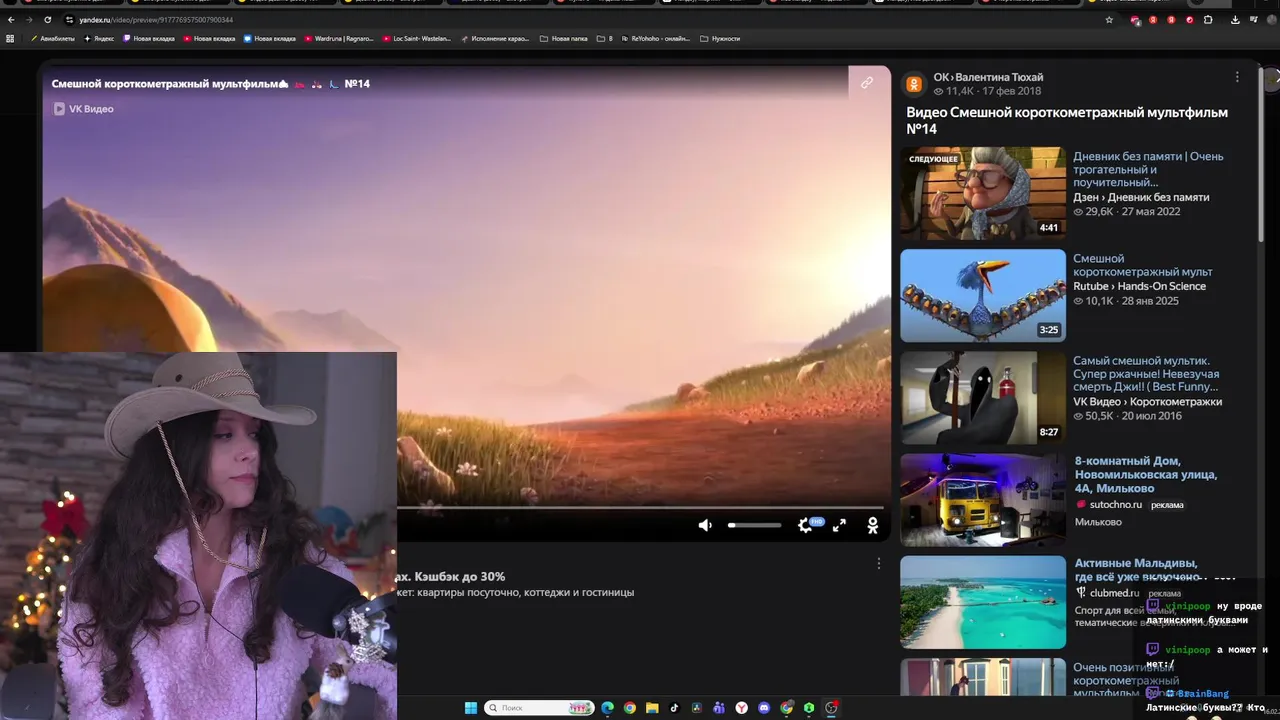Bookmark this page with star icon
The width and height of the screenshot is (1280, 720).
pos(1109,19)
